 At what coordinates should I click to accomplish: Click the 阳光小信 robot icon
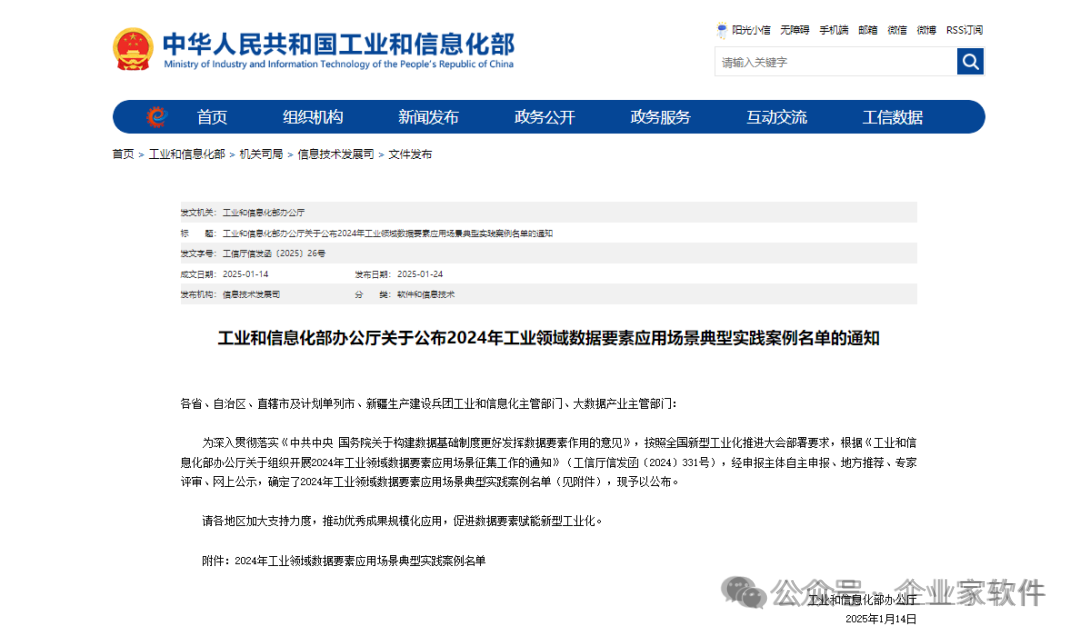[x=722, y=30]
